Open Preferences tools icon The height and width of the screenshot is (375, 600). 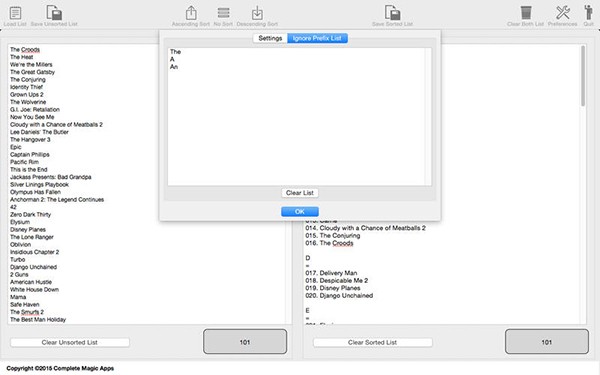pos(562,13)
